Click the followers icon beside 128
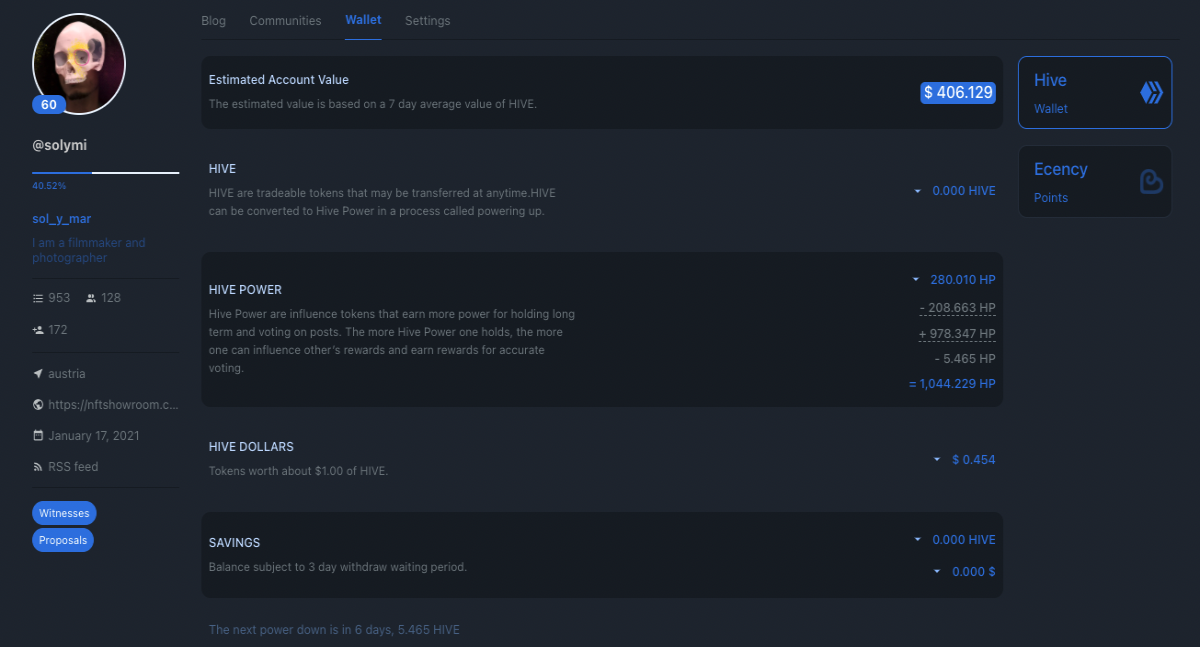Viewport: 1200px width, 647px height. click(91, 298)
